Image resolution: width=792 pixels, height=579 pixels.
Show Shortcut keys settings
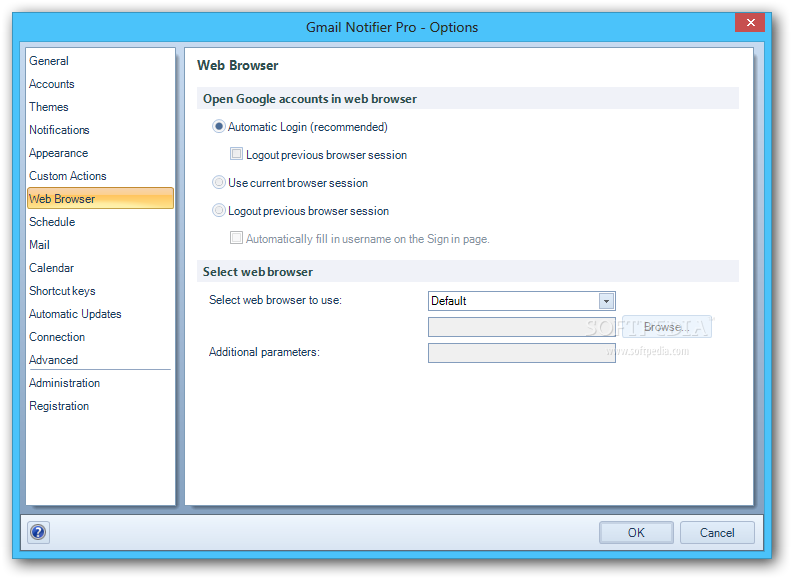62,291
